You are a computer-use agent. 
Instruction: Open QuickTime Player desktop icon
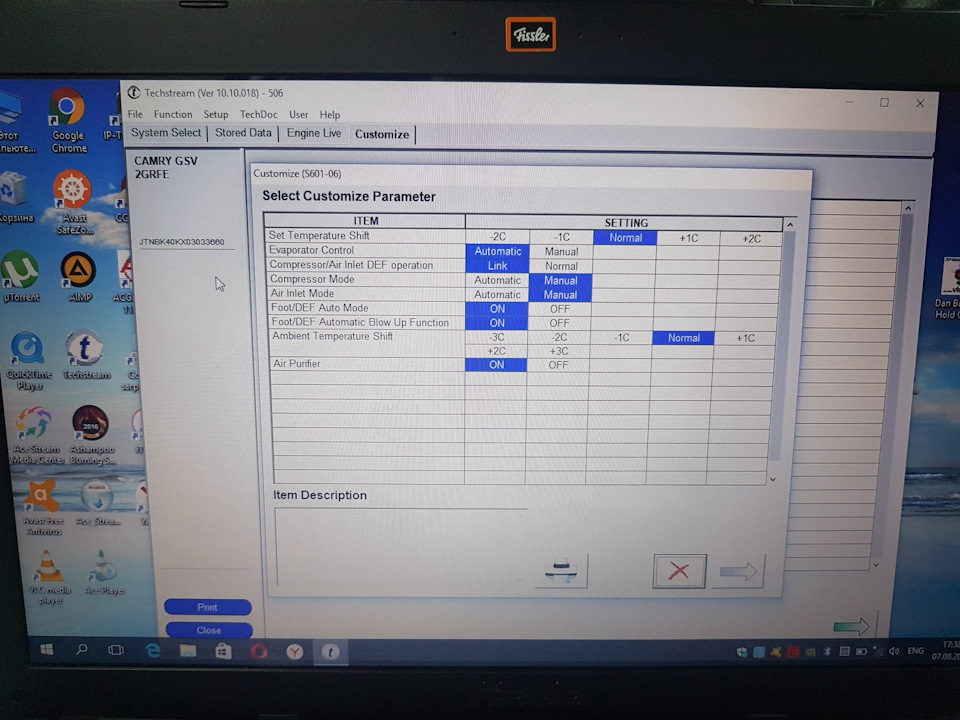tap(28, 361)
